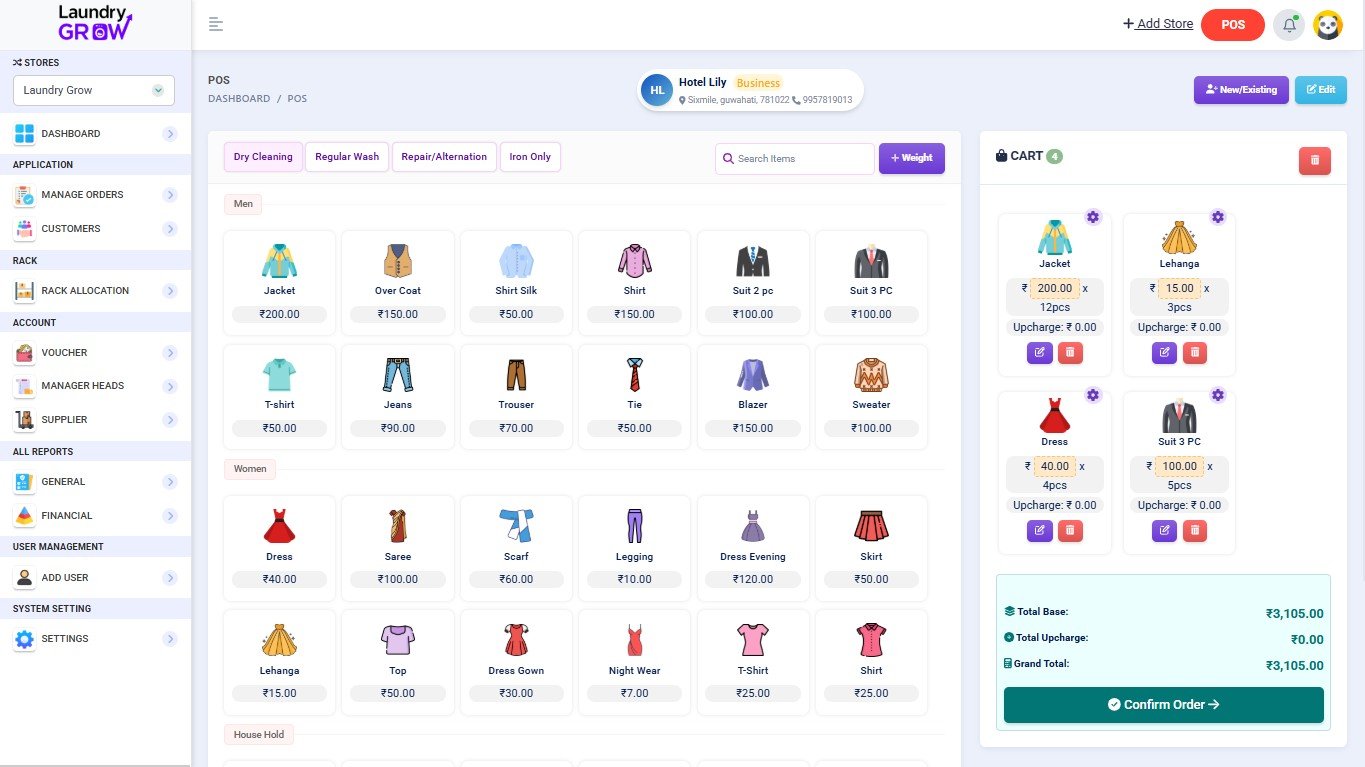The width and height of the screenshot is (1365, 767).
Task: Switch to the Regular Wash tab
Action: (347, 157)
